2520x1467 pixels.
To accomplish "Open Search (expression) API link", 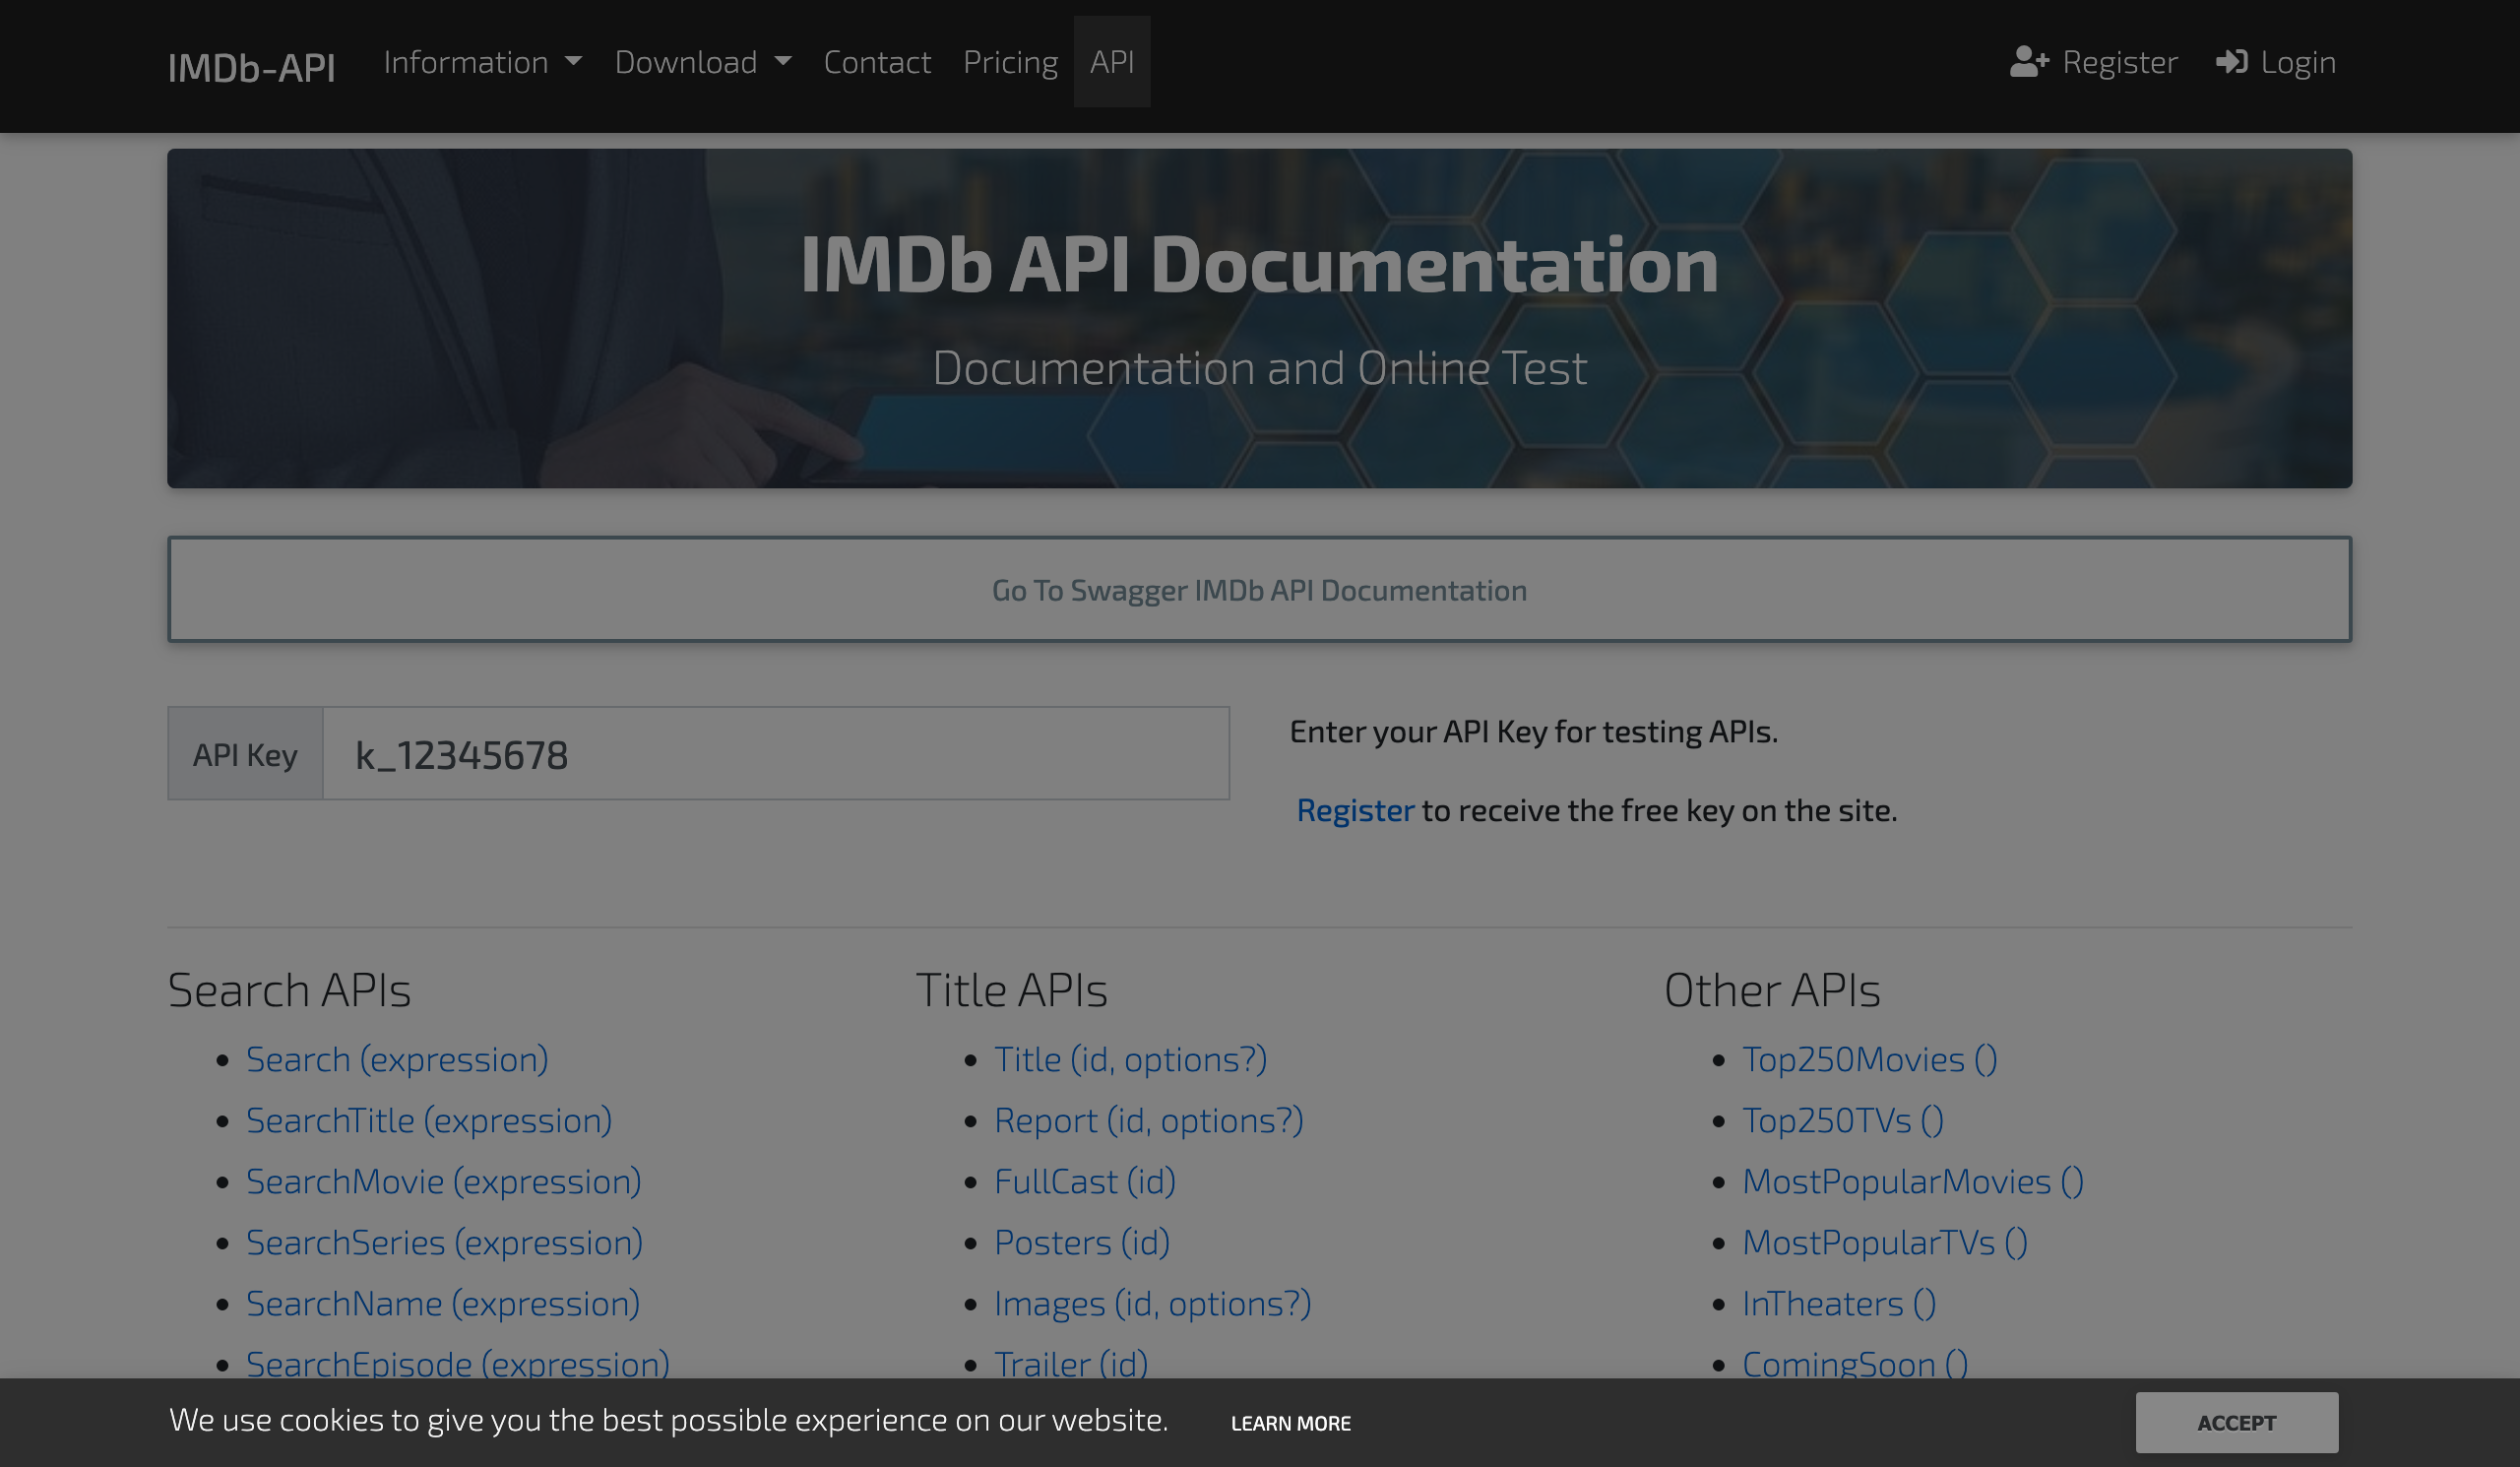I will tap(397, 1058).
